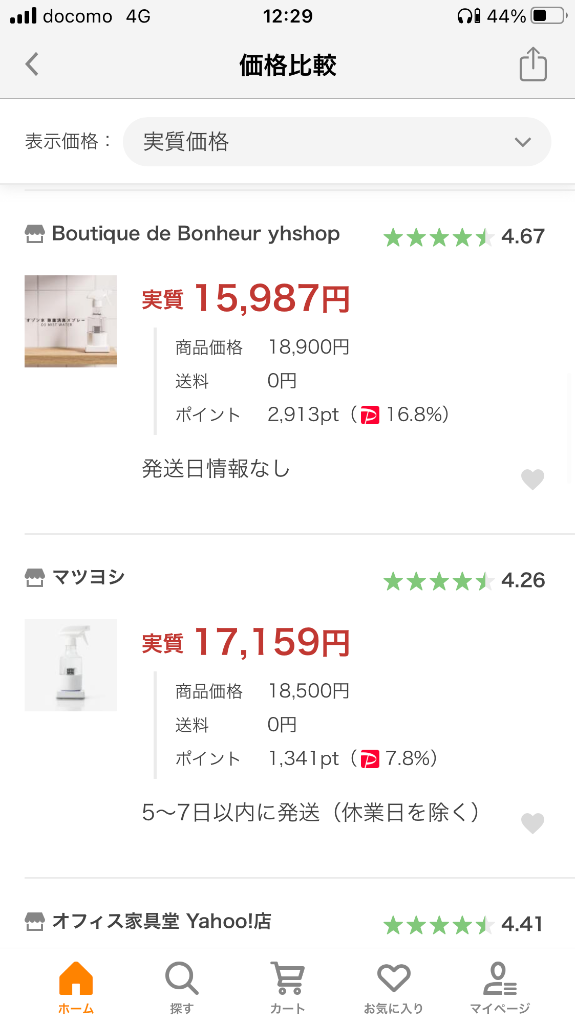Open the オフィス家具堂 Yahoo!店 store link
Screen dimensions: 575x1024
pyautogui.click(x=161, y=921)
